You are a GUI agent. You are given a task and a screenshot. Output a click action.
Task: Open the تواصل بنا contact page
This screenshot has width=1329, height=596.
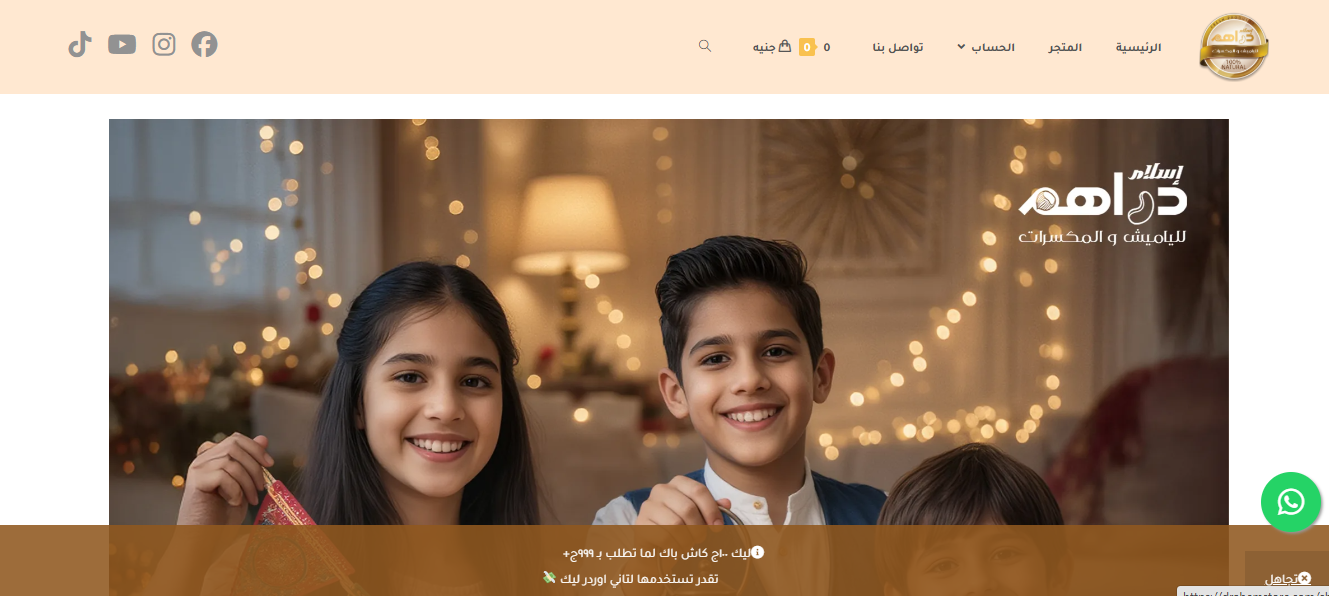coord(898,47)
